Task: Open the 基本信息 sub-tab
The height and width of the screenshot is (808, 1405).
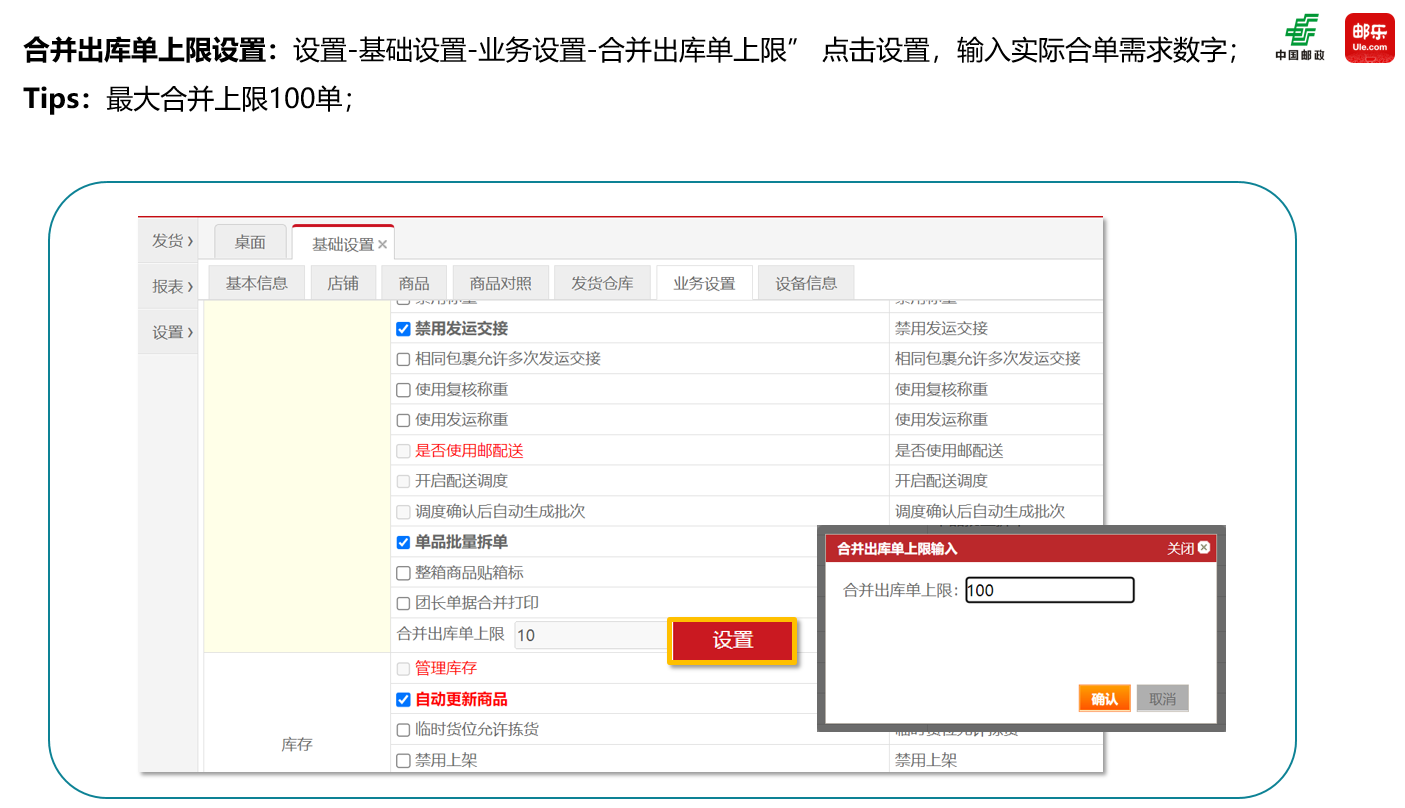Action: tap(257, 283)
